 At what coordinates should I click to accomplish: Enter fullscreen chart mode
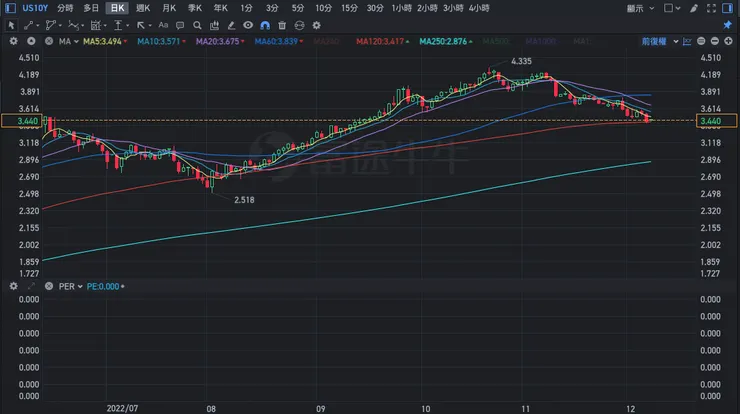pos(711,8)
